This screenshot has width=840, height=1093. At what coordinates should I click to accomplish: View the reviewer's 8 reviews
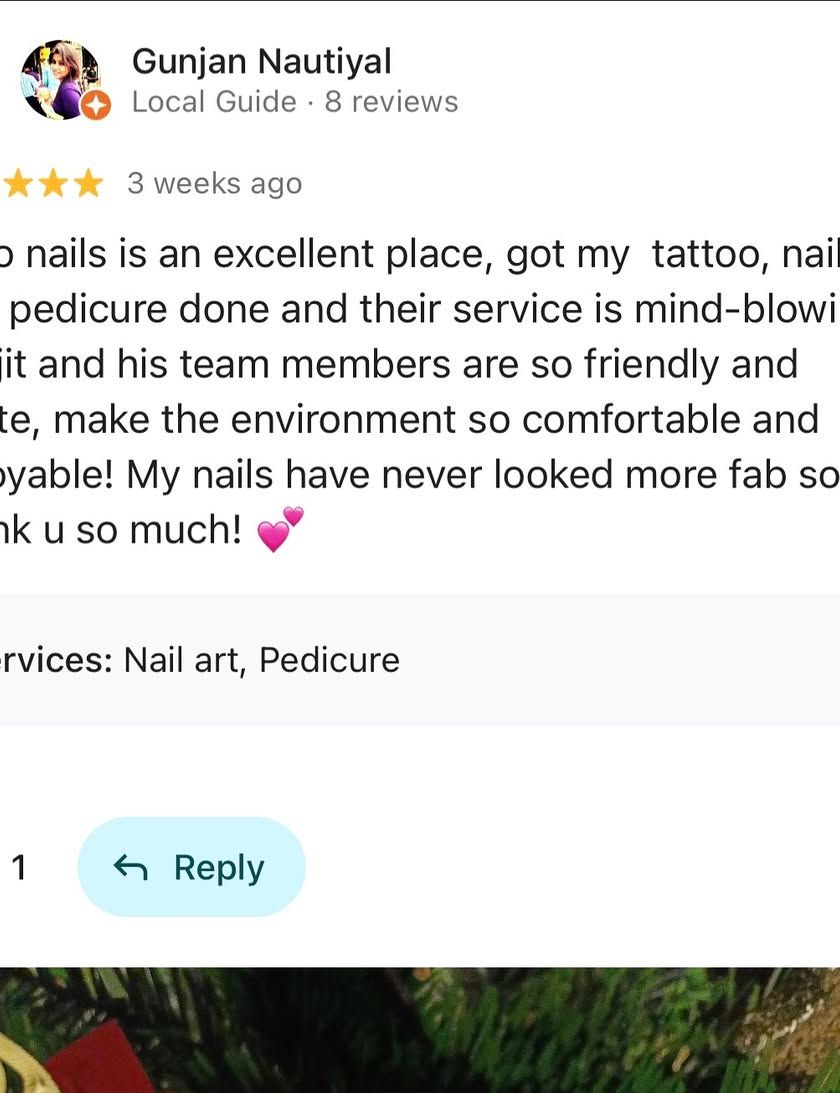(391, 102)
